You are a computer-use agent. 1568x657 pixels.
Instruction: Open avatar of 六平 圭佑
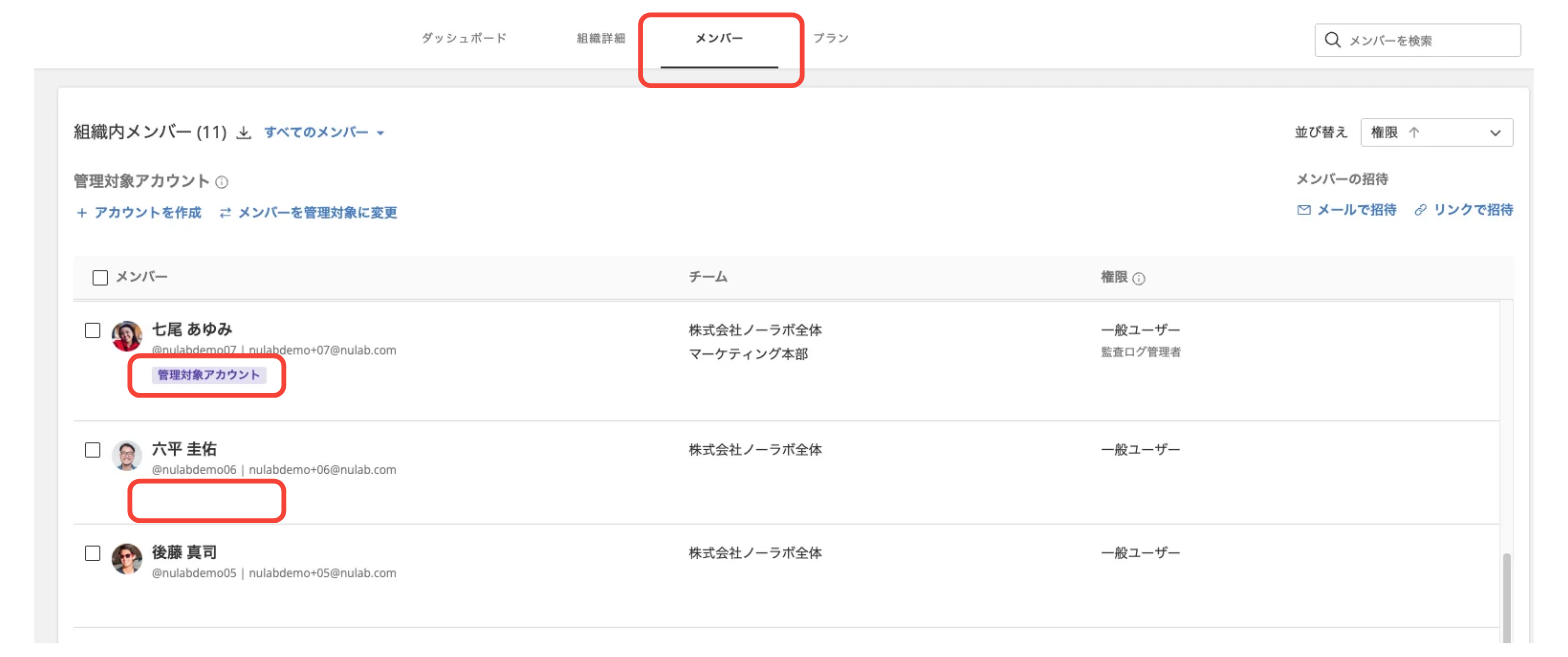127,455
